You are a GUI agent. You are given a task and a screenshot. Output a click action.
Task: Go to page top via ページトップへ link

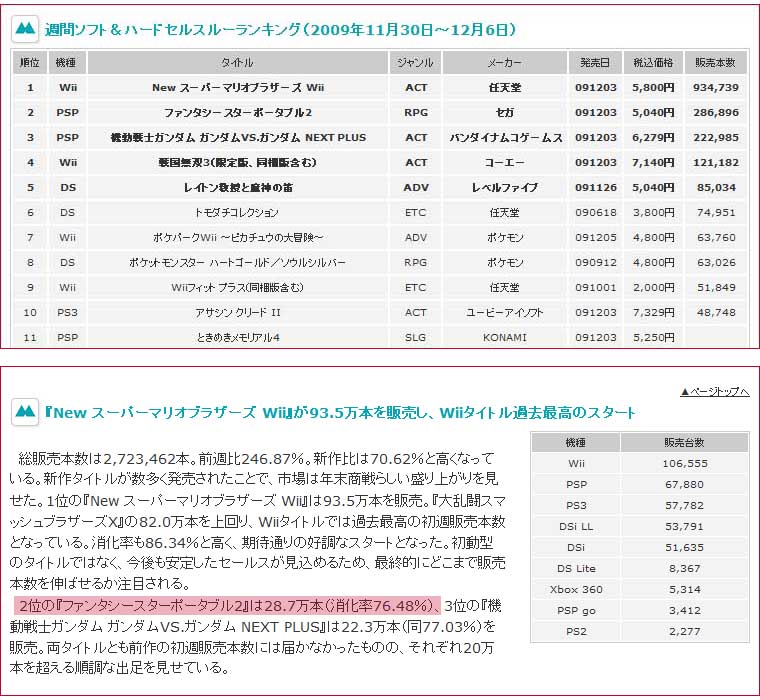(x=715, y=391)
